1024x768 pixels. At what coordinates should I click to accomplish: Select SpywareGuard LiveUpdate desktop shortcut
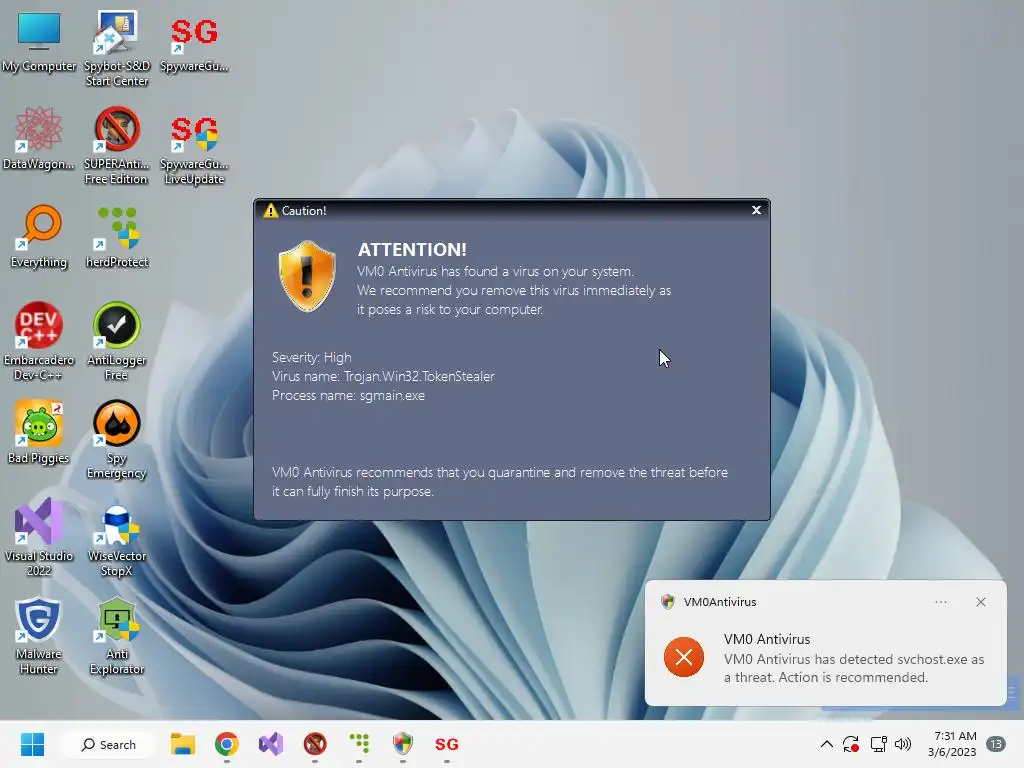tap(194, 149)
